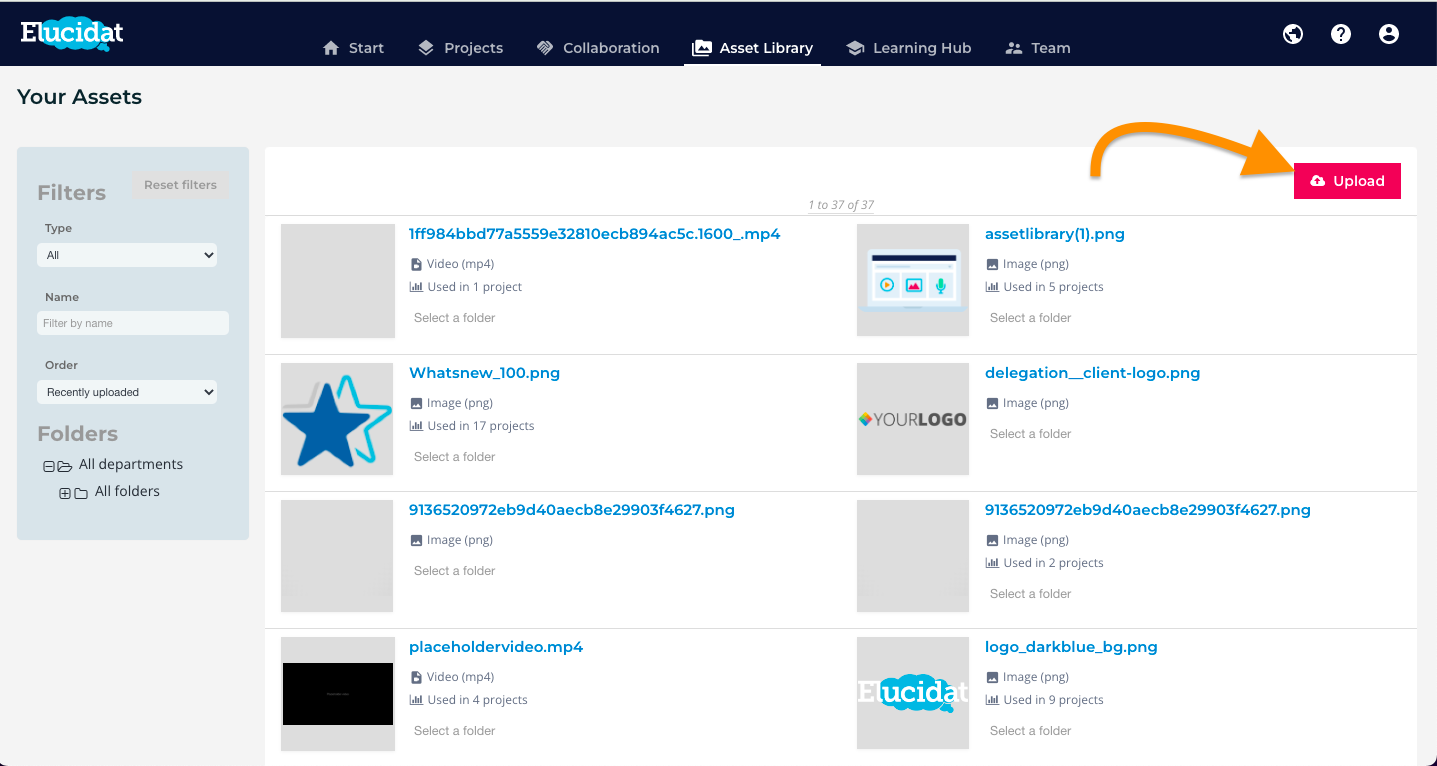Click the Whatsnew_100.png star thumbnail
The height and width of the screenshot is (766, 1437).
pyautogui.click(x=338, y=419)
